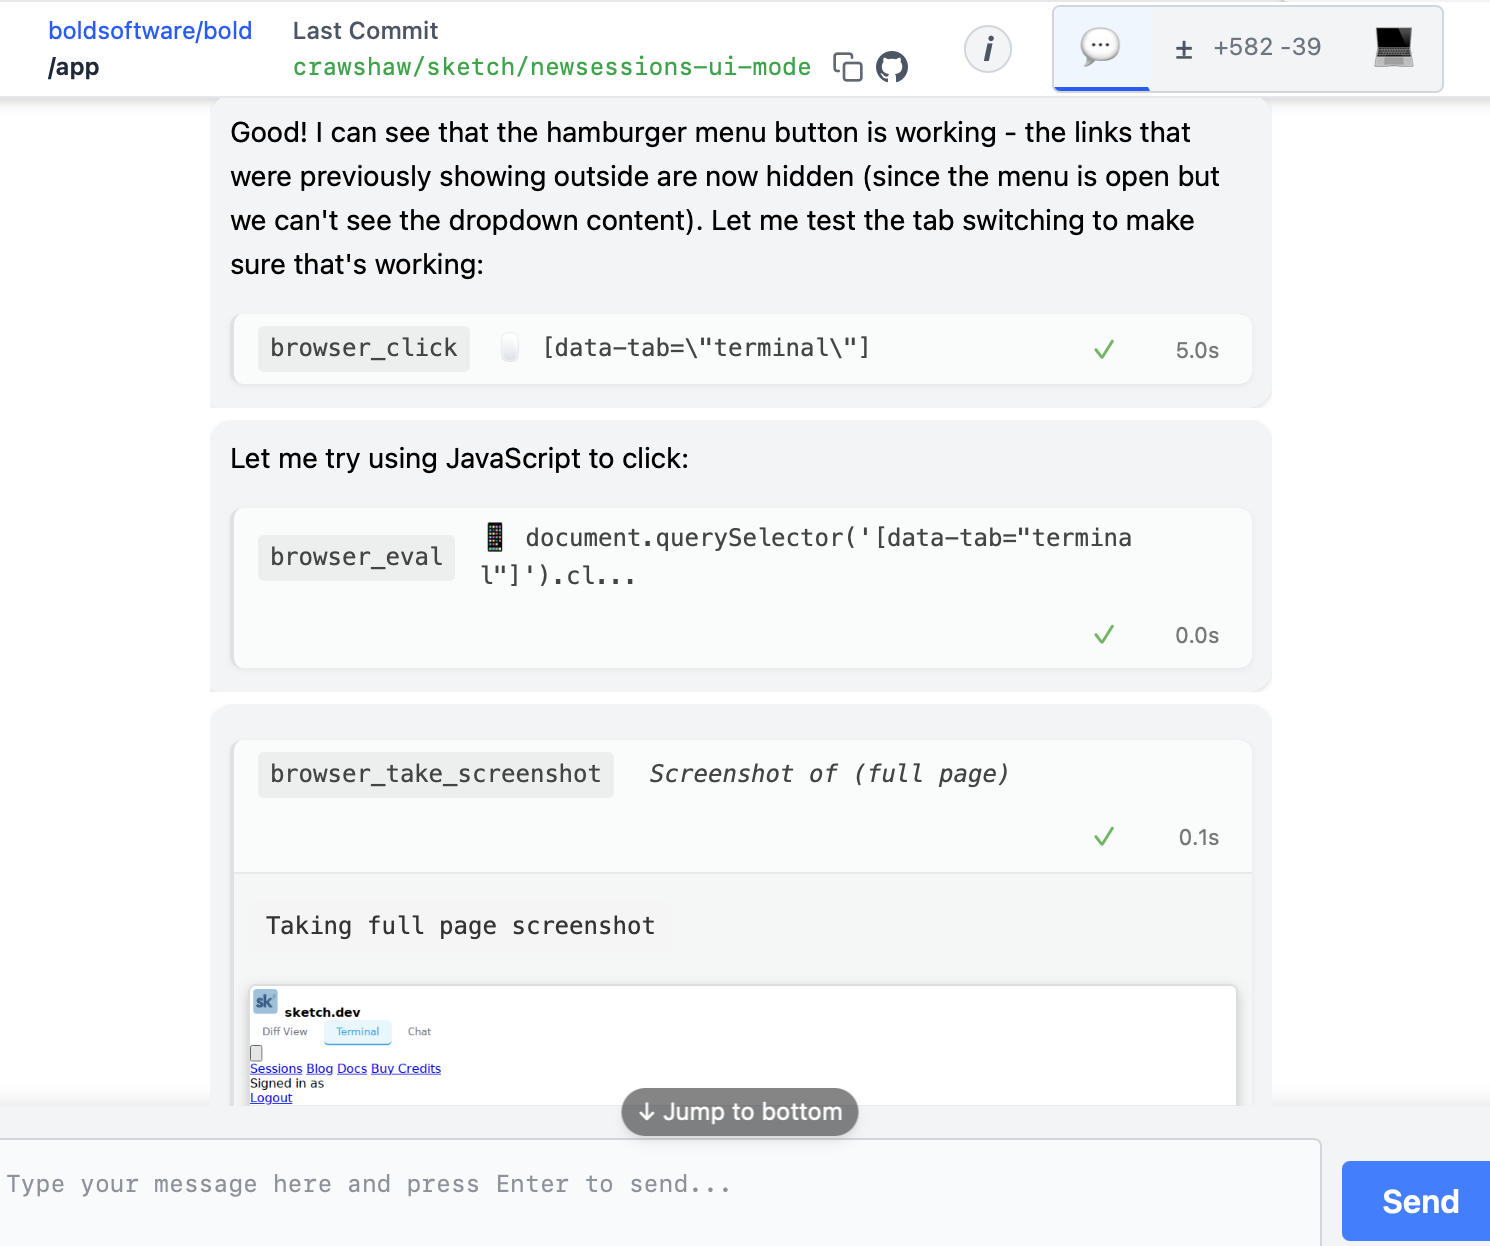Collapse the browser_take_screenshot tool call
Screen dimensions: 1490x1246
[742, 806]
